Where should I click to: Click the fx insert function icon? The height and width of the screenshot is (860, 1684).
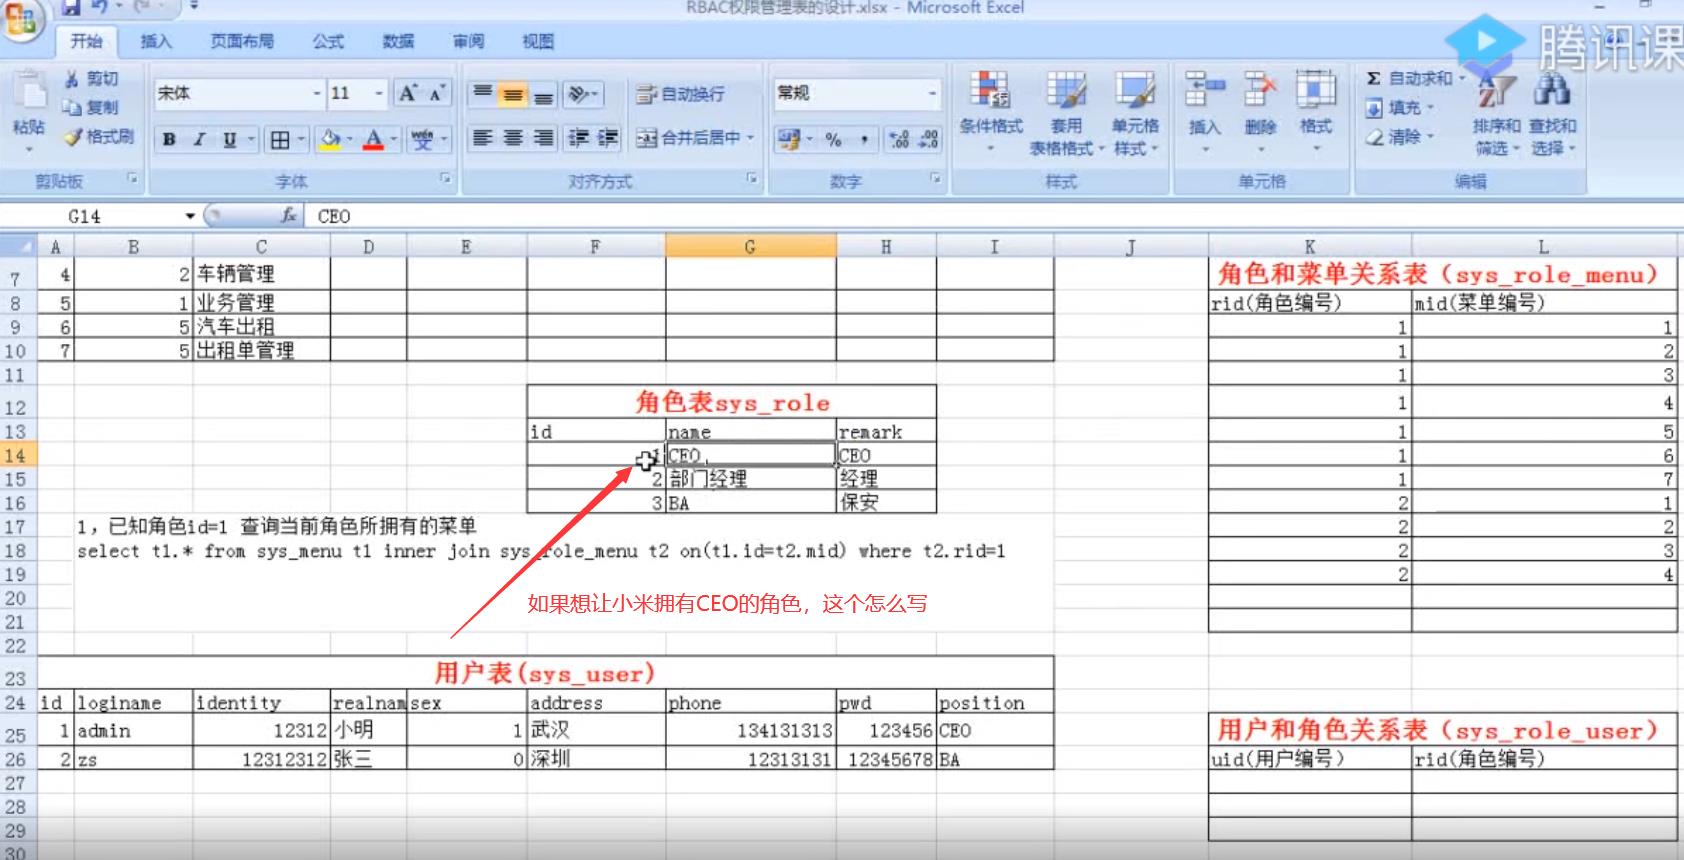[289, 215]
